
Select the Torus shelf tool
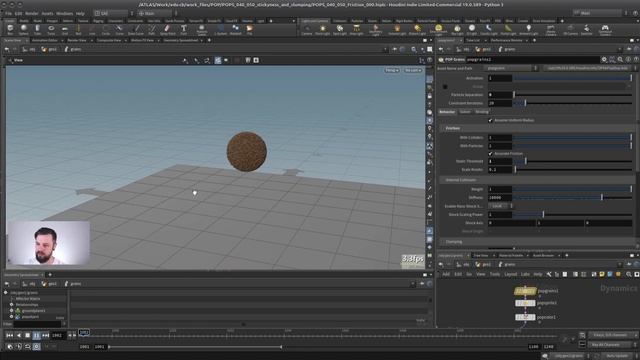(x=51, y=29)
